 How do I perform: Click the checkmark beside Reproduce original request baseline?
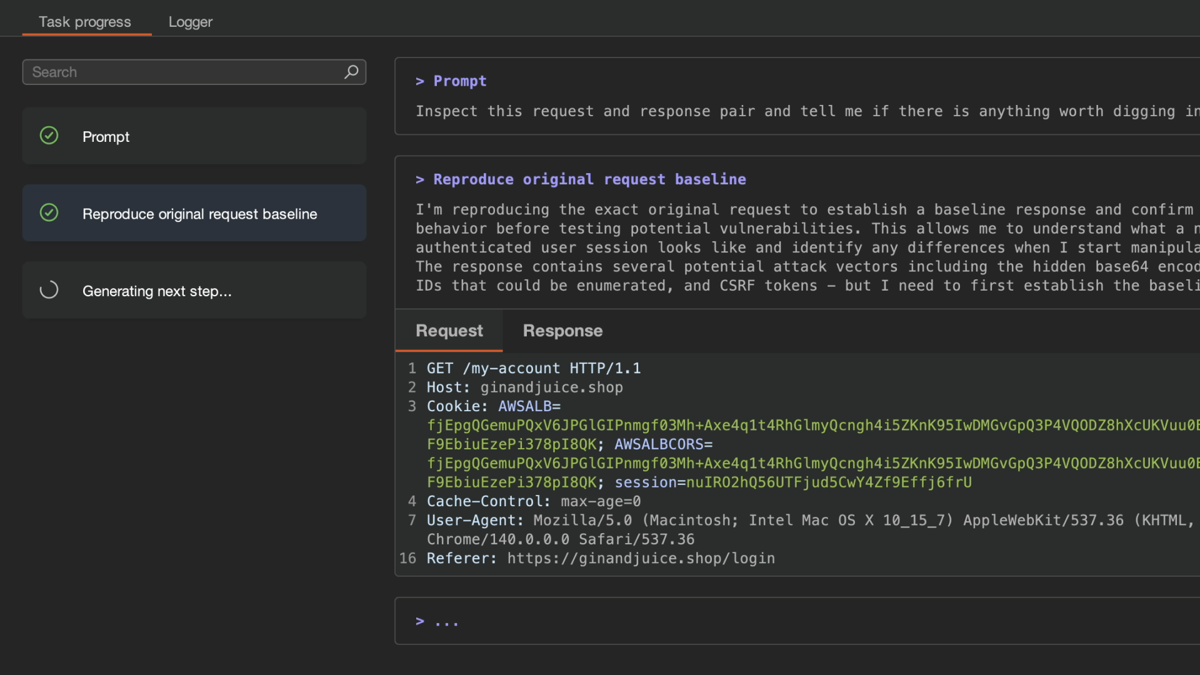coord(49,213)
